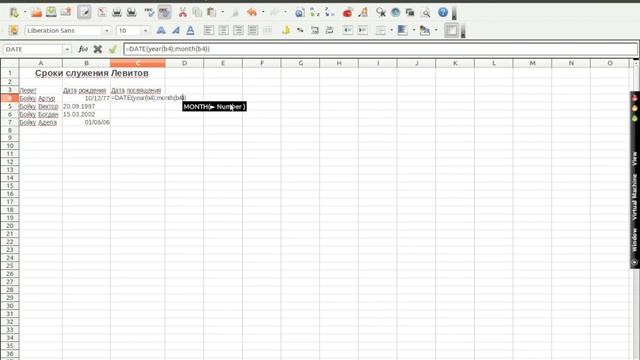This screenshot has width=640, height=360.
Task: Export directly as PDF
Action: coord(102,13)
